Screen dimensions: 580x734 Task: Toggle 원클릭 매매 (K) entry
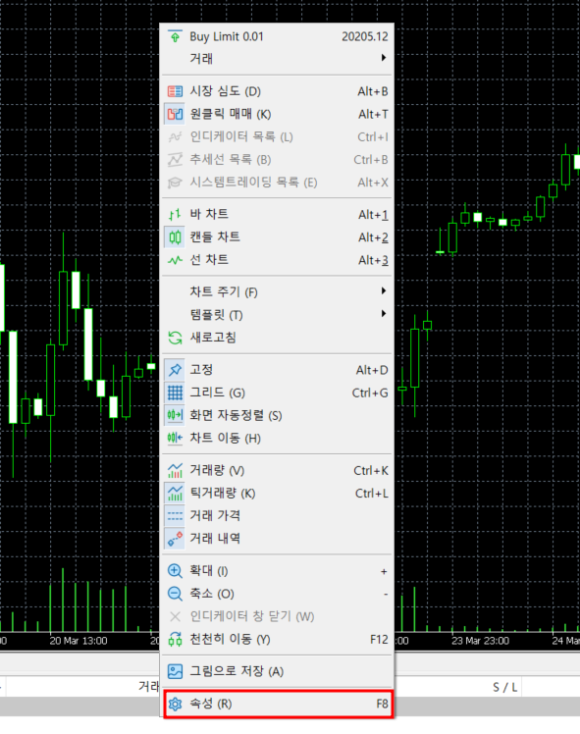tap(277, 114)
